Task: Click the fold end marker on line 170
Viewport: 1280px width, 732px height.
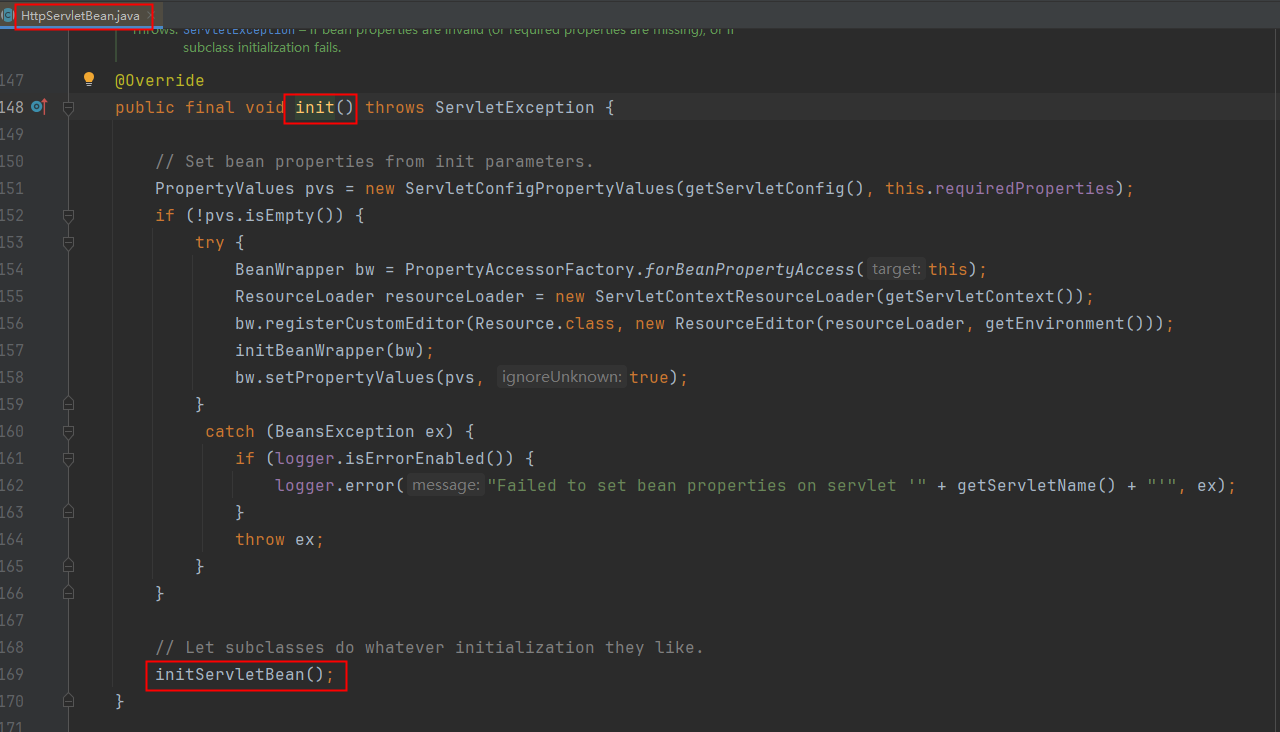Action: (x=69, y=701)
